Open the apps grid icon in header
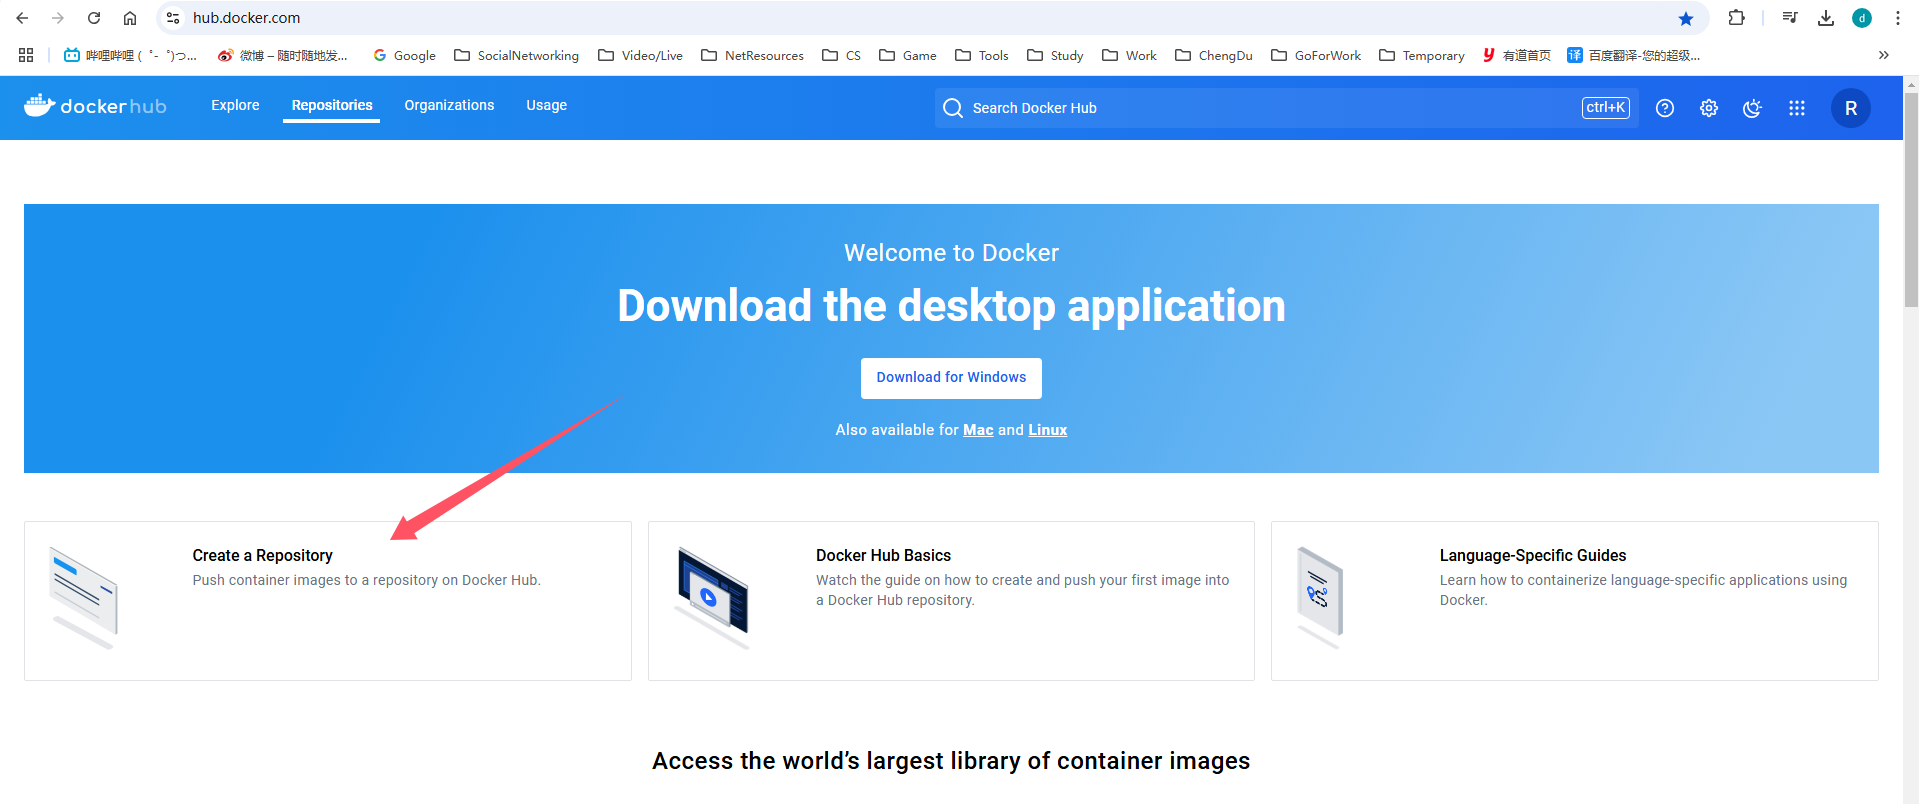Image resolution: width=1919 pixels, height=804 pixels. pyautogui.click(x=1797, y=108)
